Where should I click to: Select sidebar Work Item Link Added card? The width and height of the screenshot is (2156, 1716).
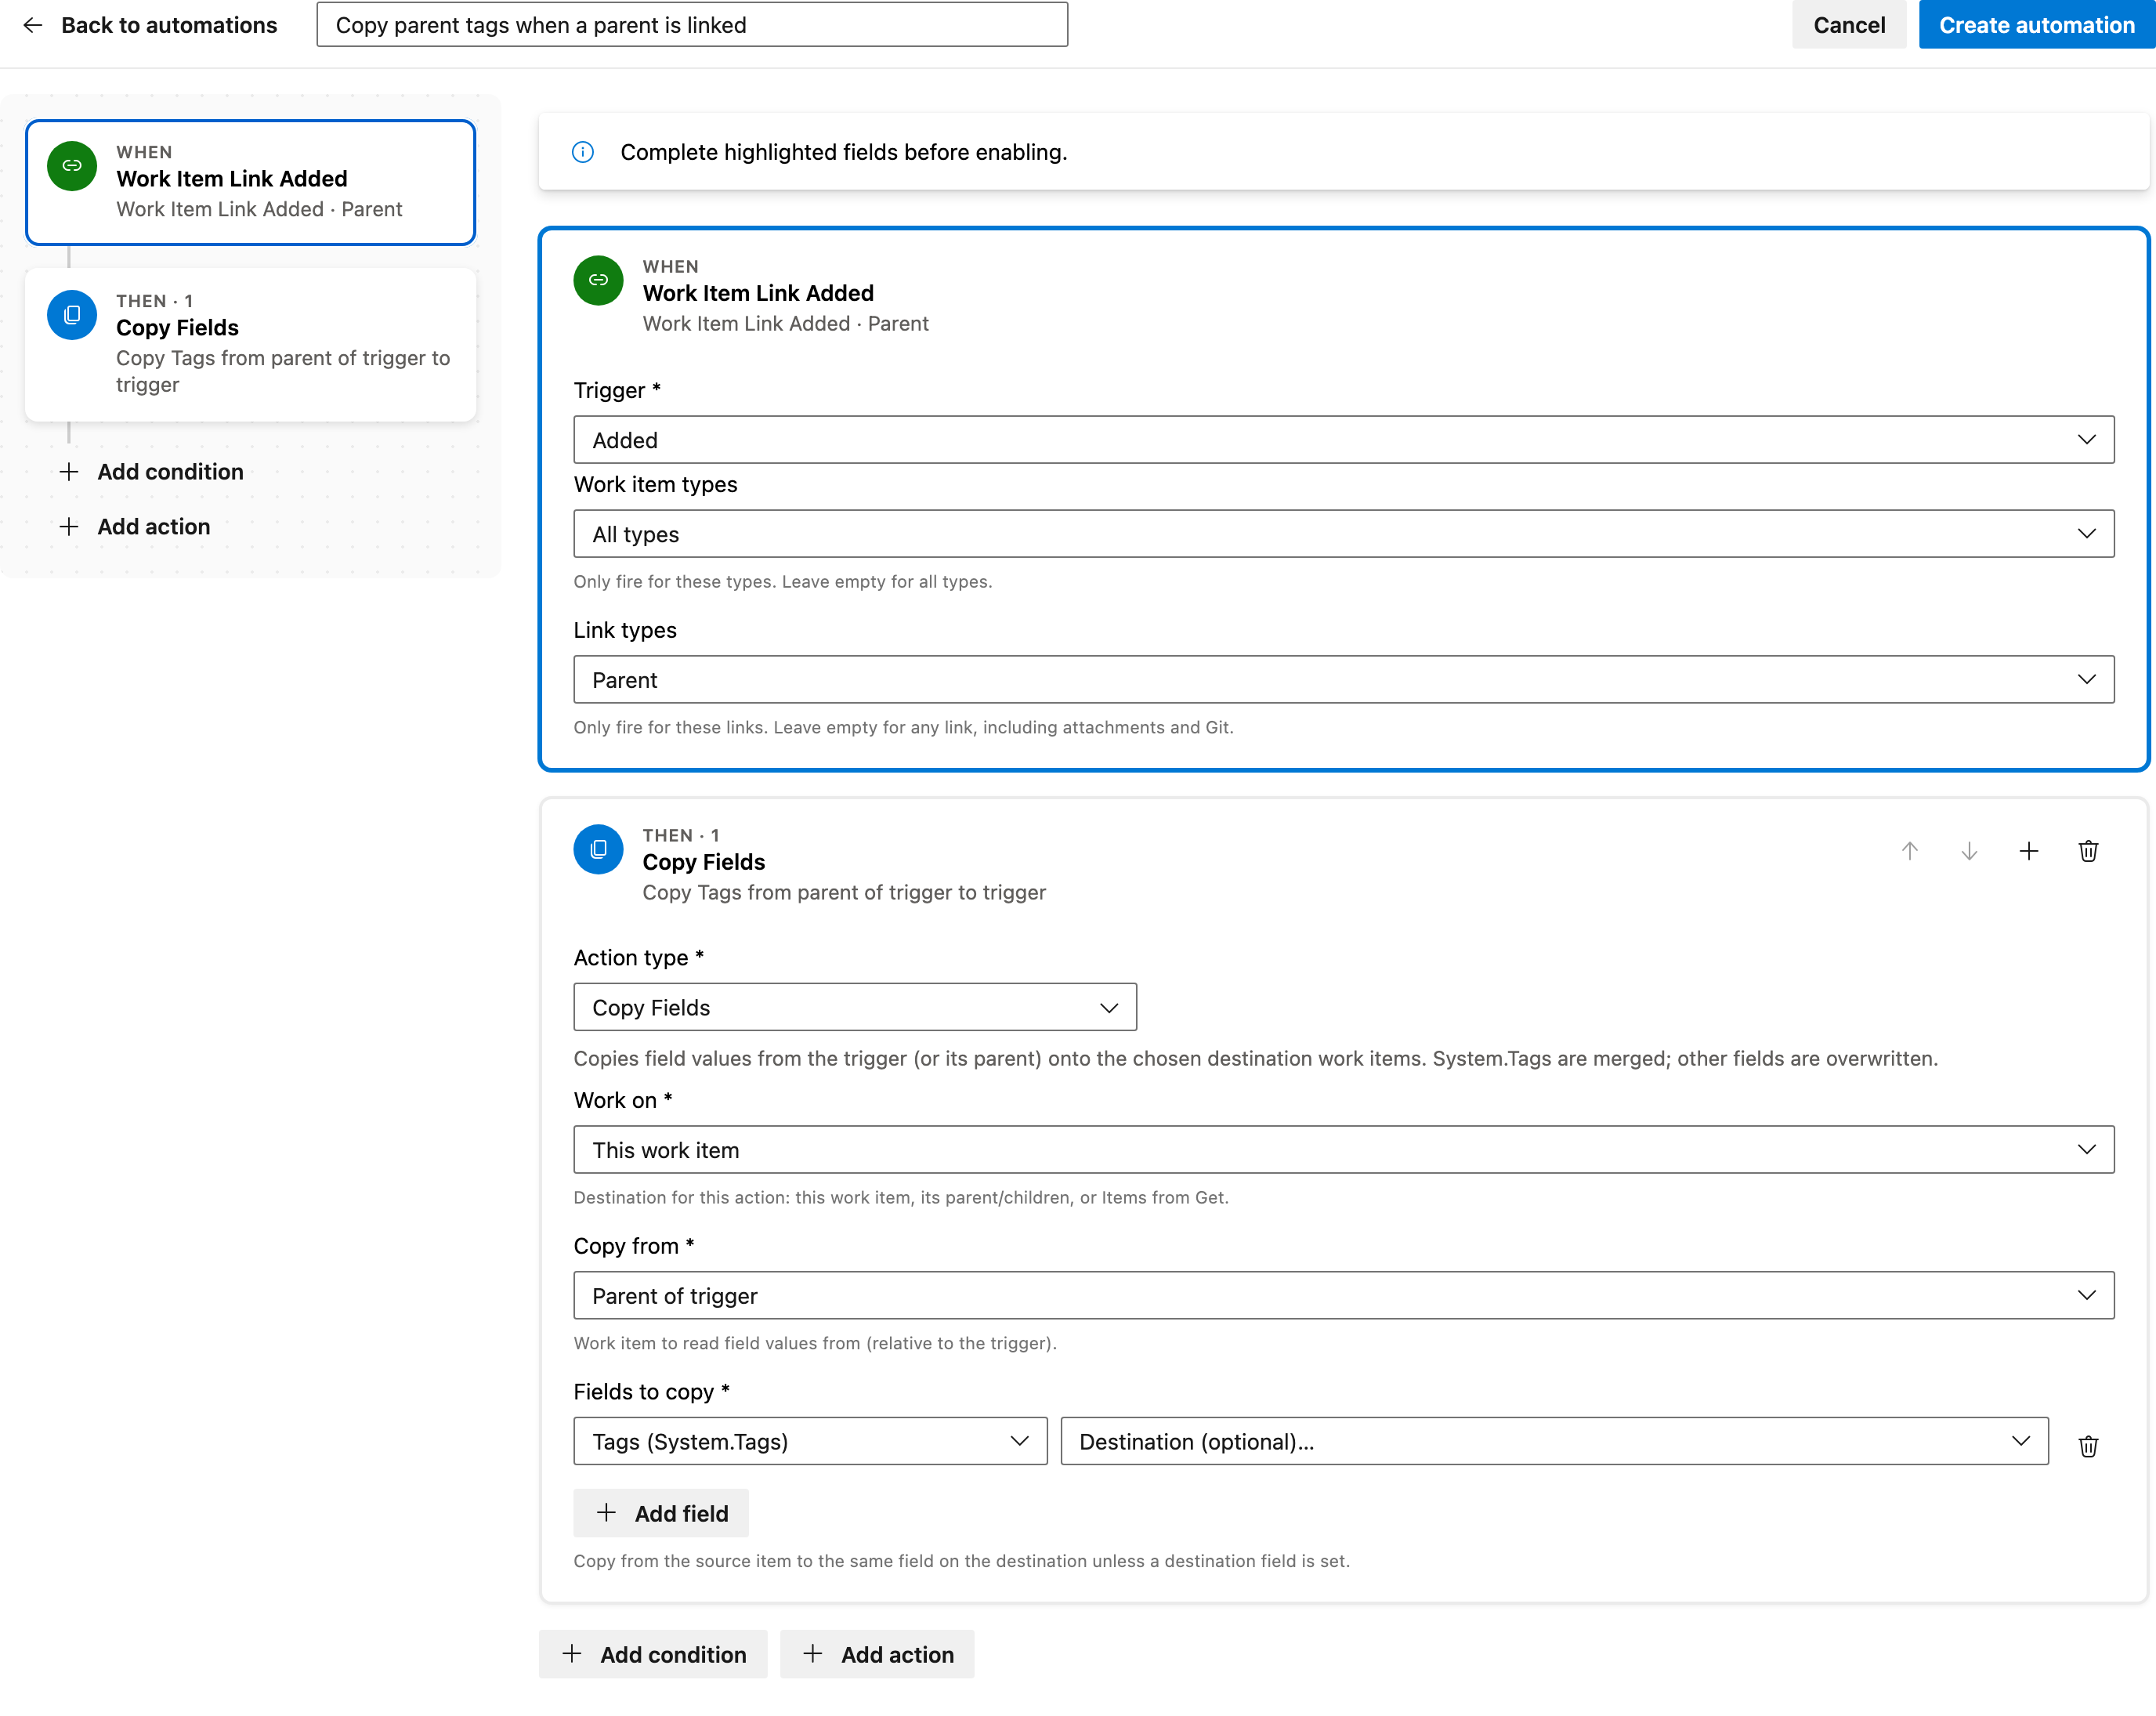[250, 182]
